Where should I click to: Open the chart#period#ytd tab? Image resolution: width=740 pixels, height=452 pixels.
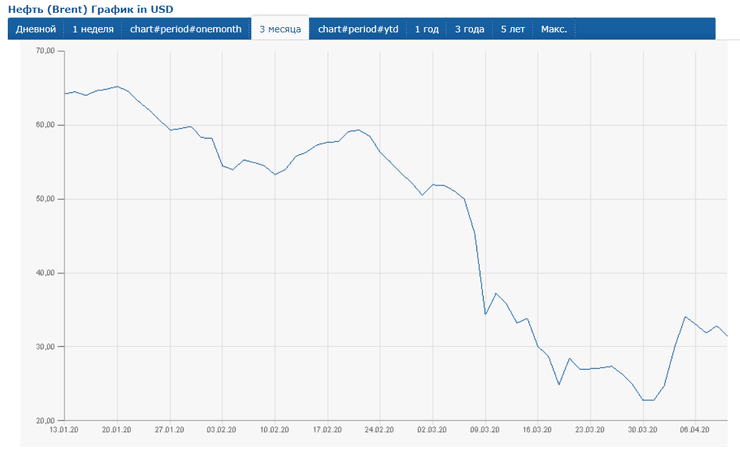[358, 29]
